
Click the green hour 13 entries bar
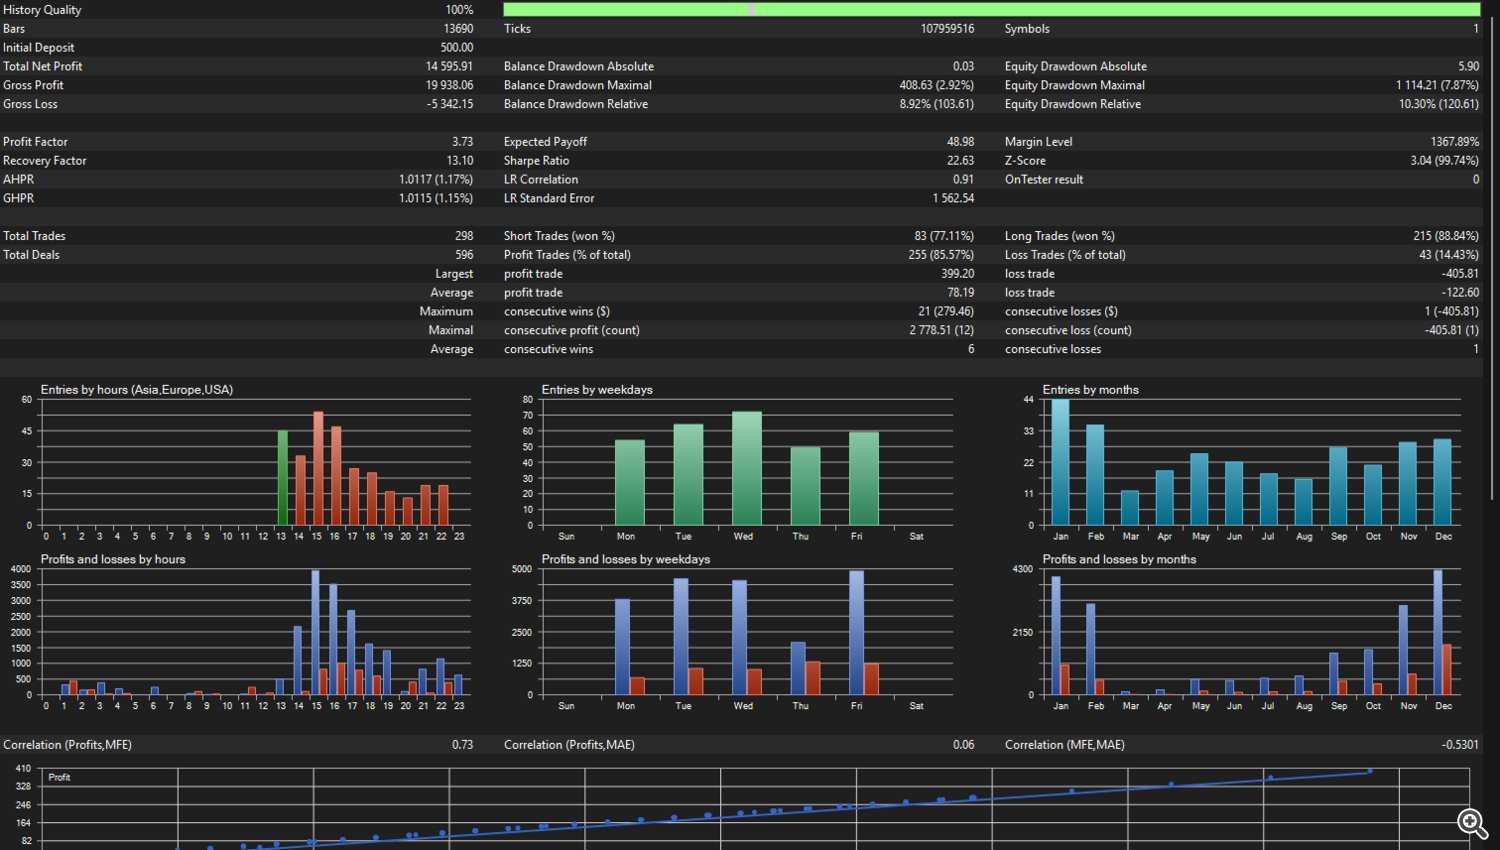(282, 478)
